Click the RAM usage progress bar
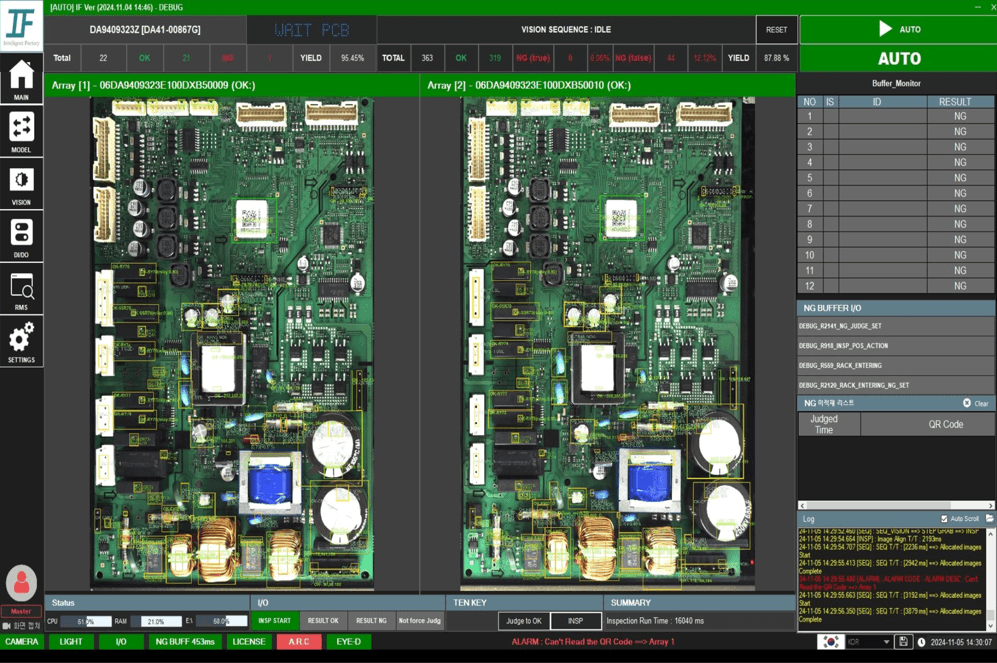The height and width of the screenshot is (663, 997). coord(156,621)
